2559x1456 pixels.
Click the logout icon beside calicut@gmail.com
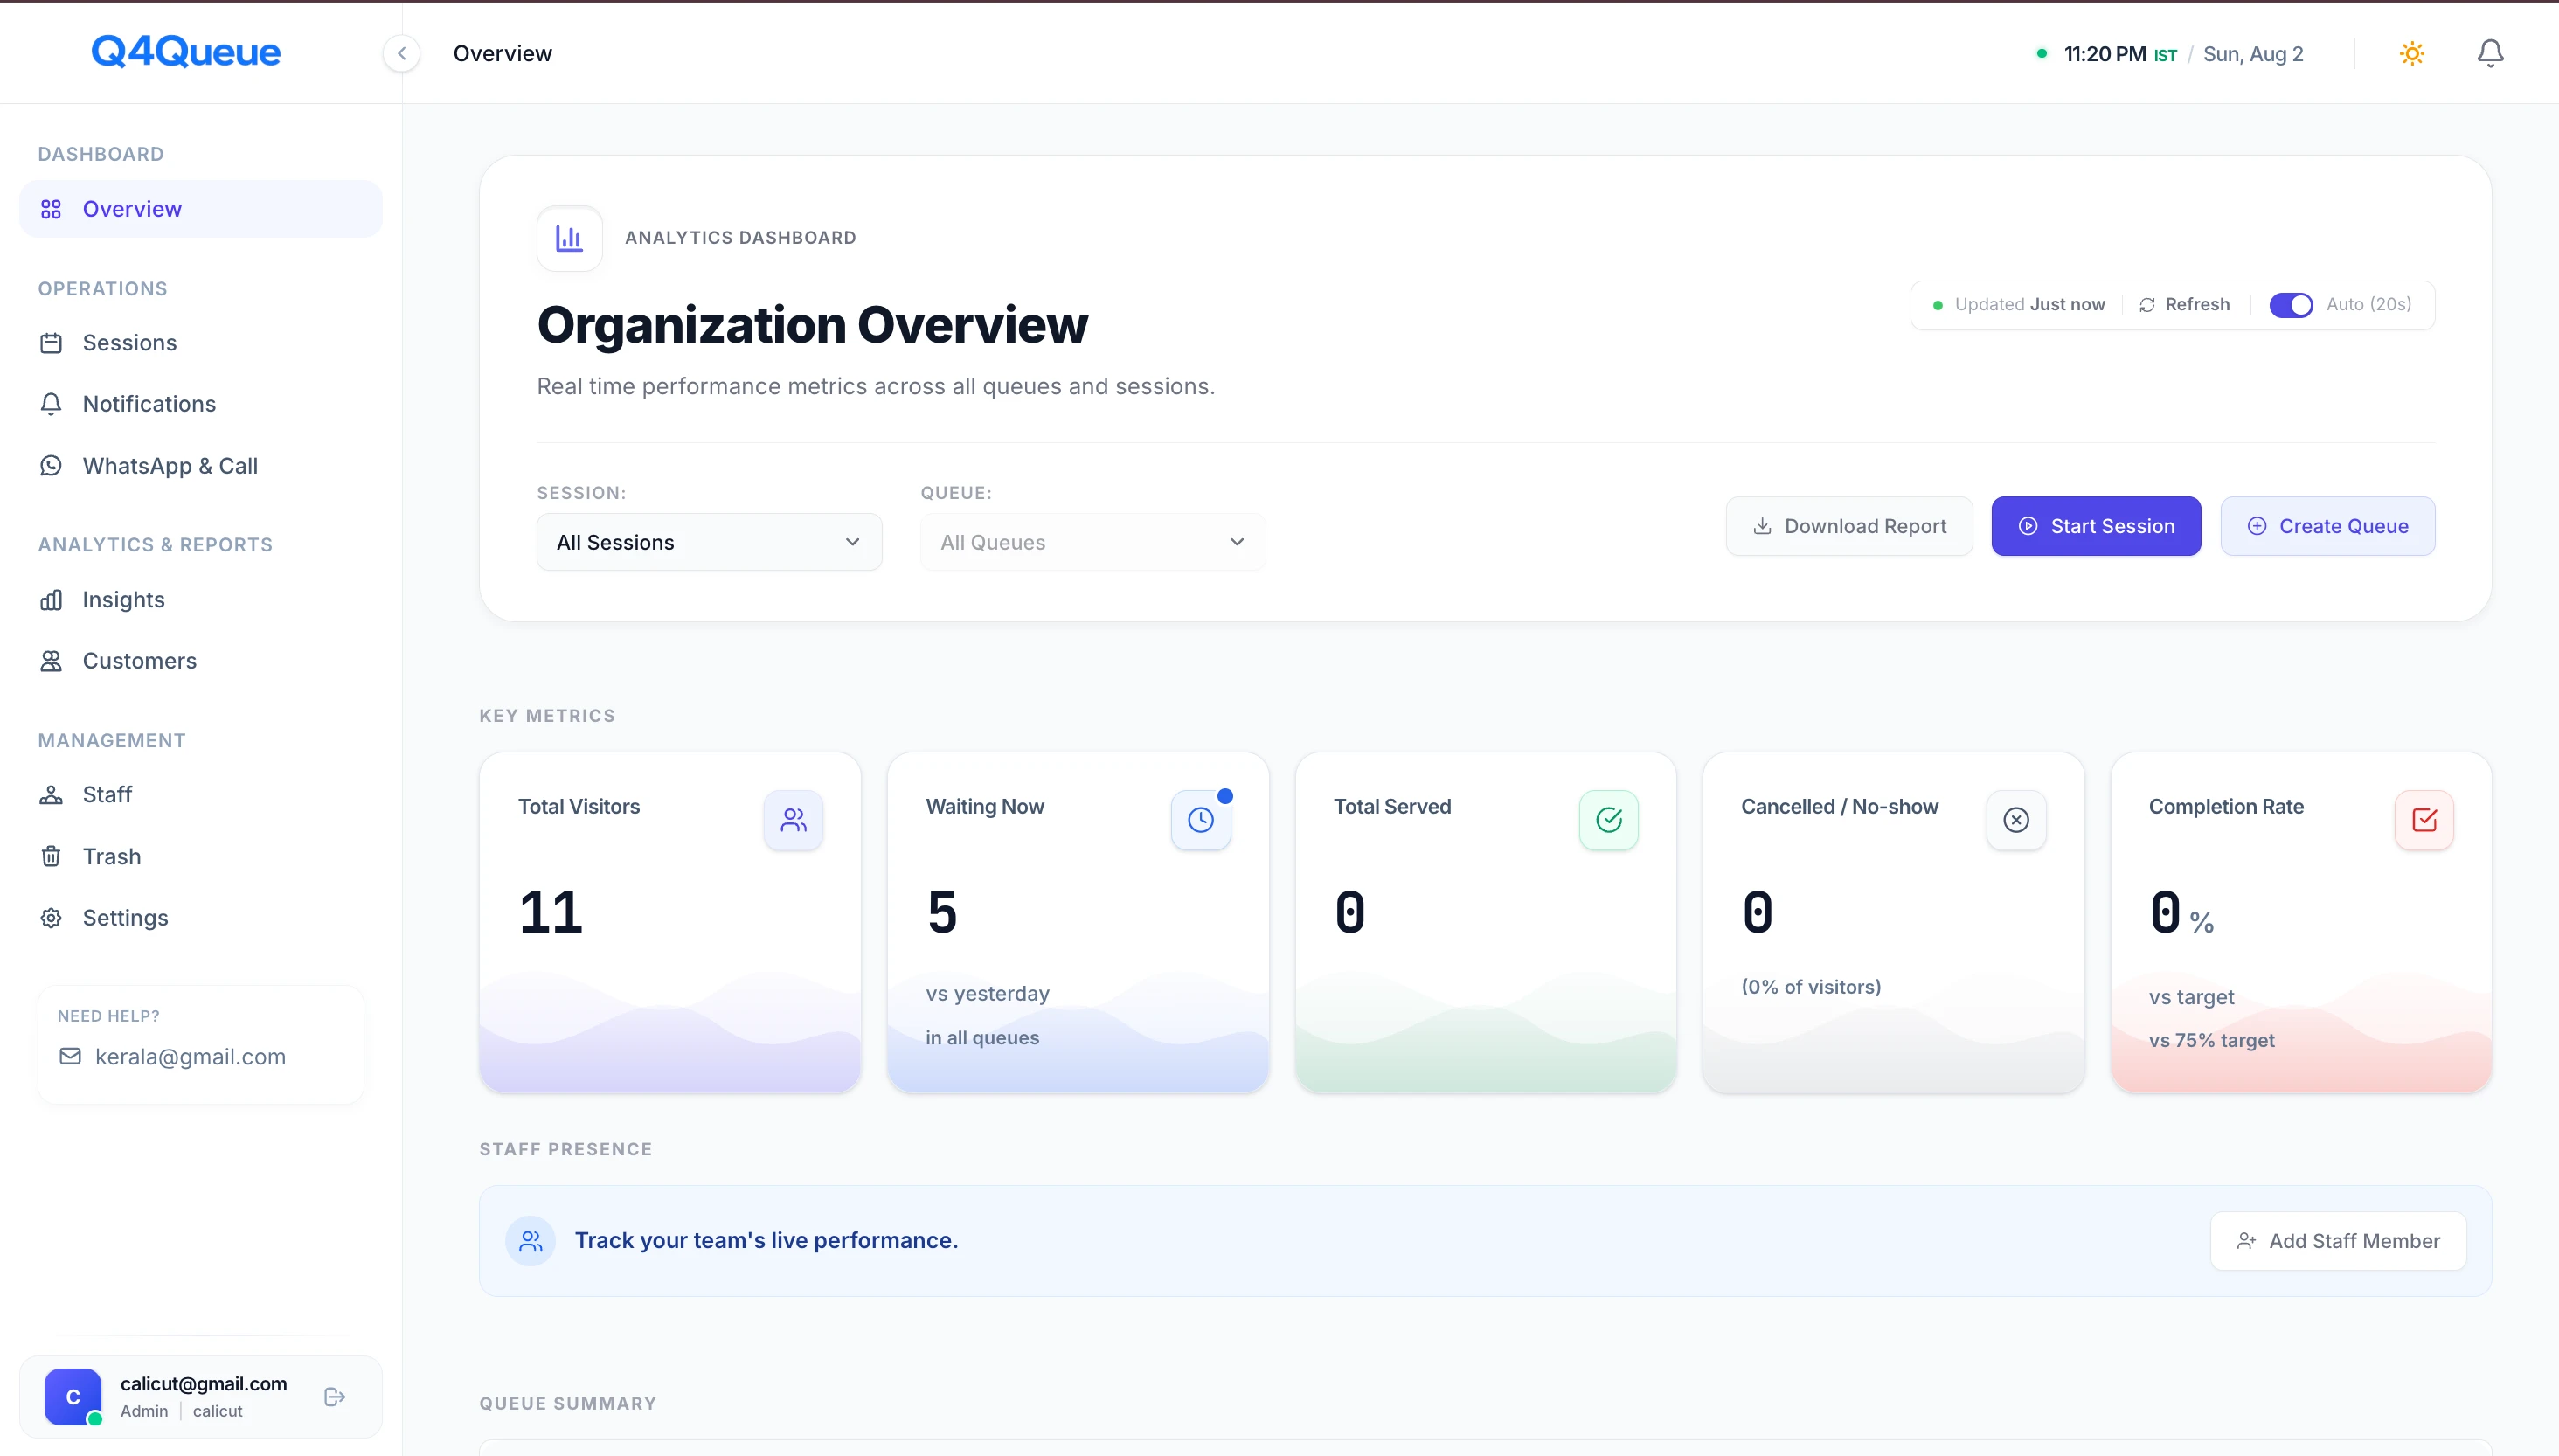click(335, 1397)
